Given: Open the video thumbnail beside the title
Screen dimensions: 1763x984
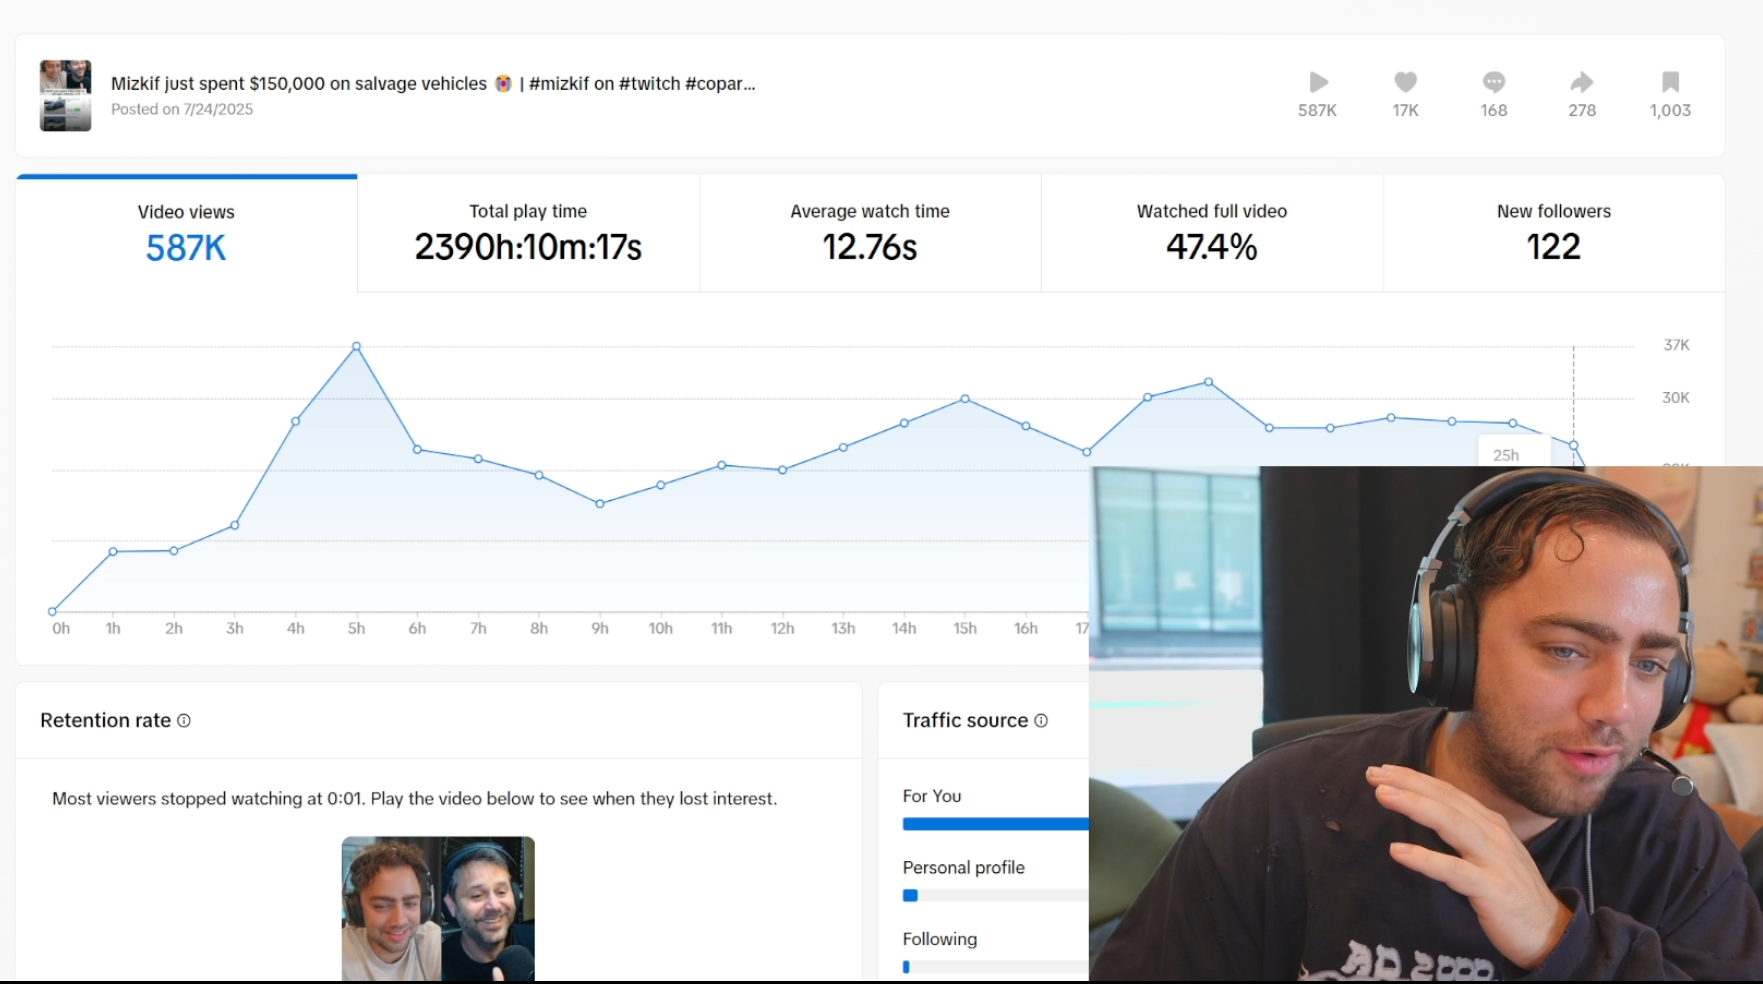Looking at the screenshot, I should coord(65,95).
